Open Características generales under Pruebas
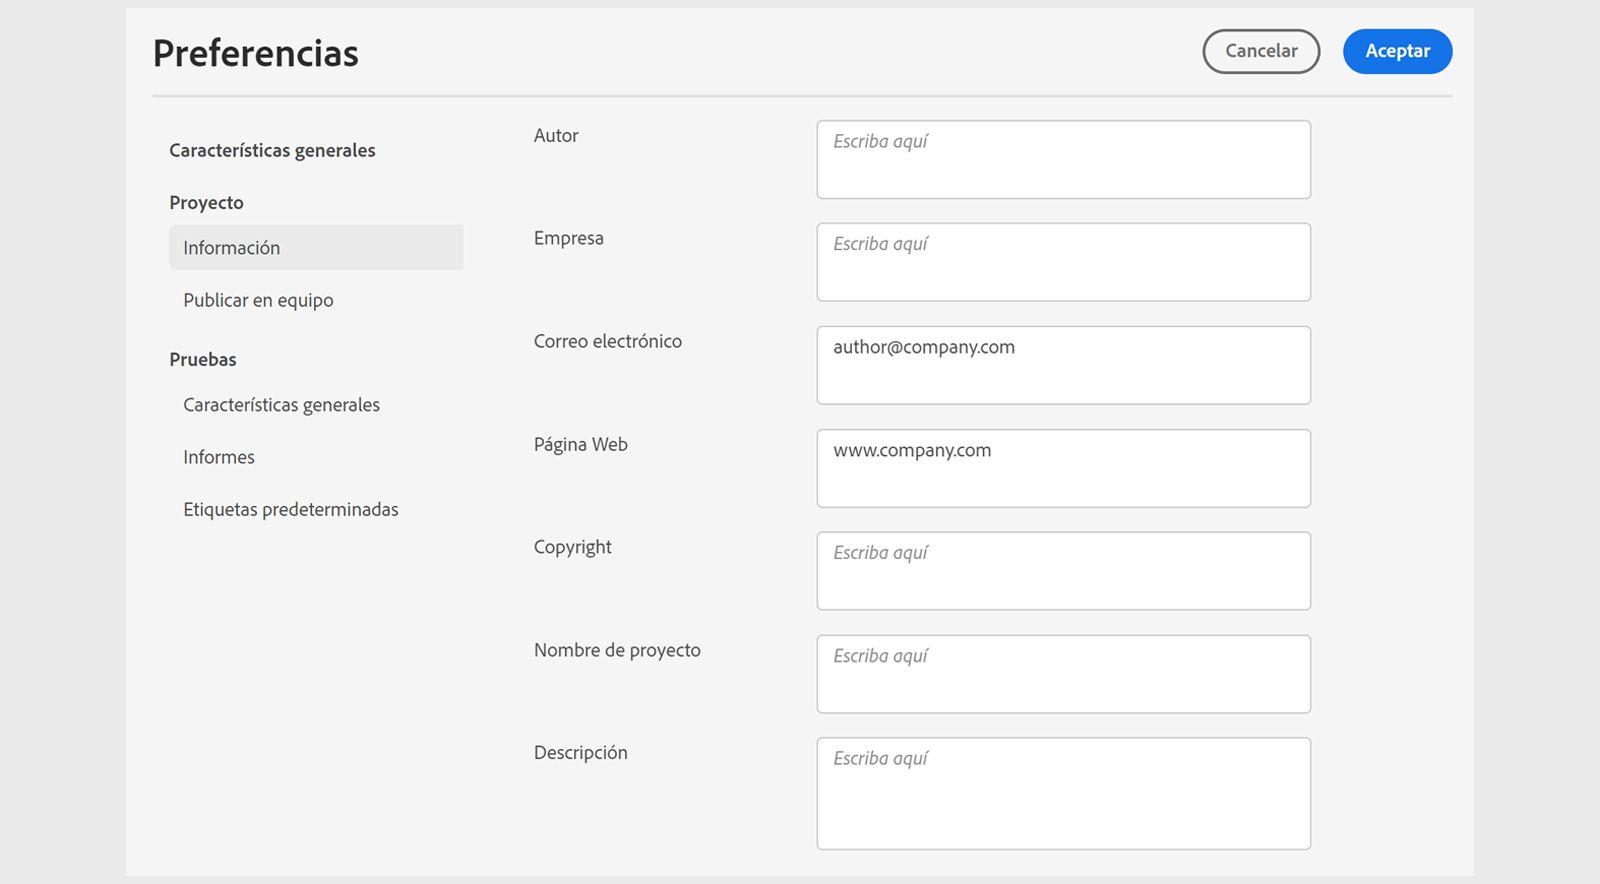This screenshot has width=1600, height=884. pyautogui.click(x=281, y=405)
